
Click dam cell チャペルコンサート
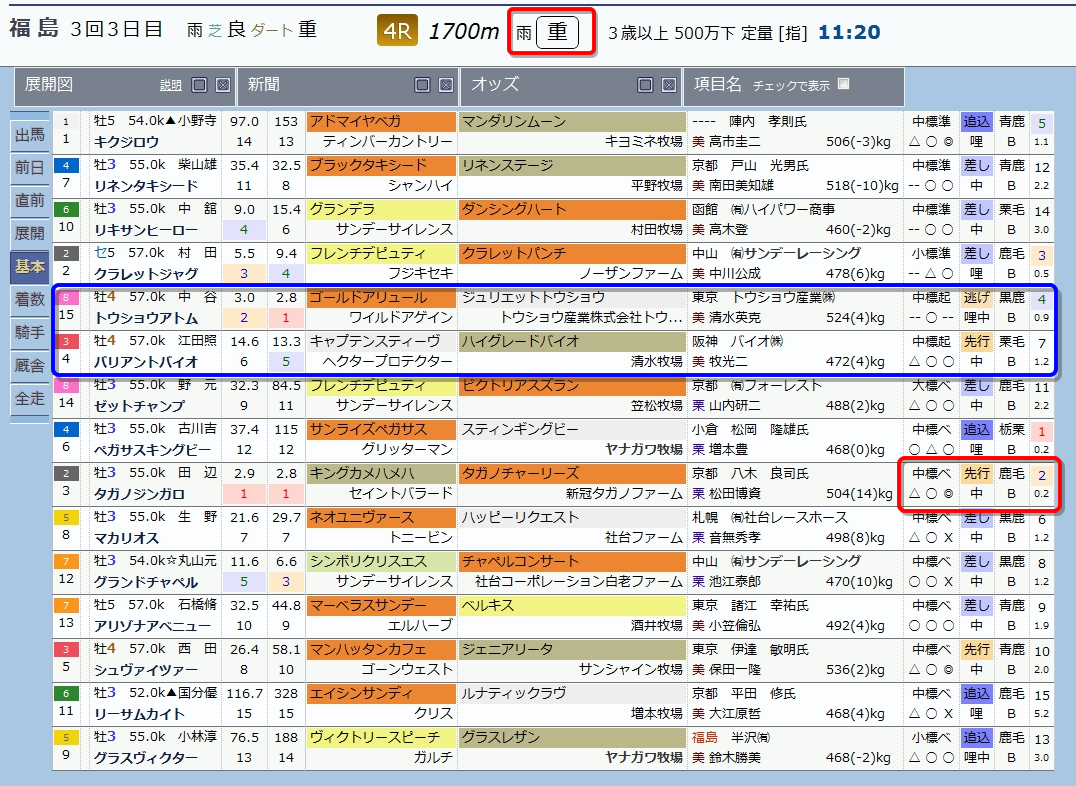click(572, 561)
